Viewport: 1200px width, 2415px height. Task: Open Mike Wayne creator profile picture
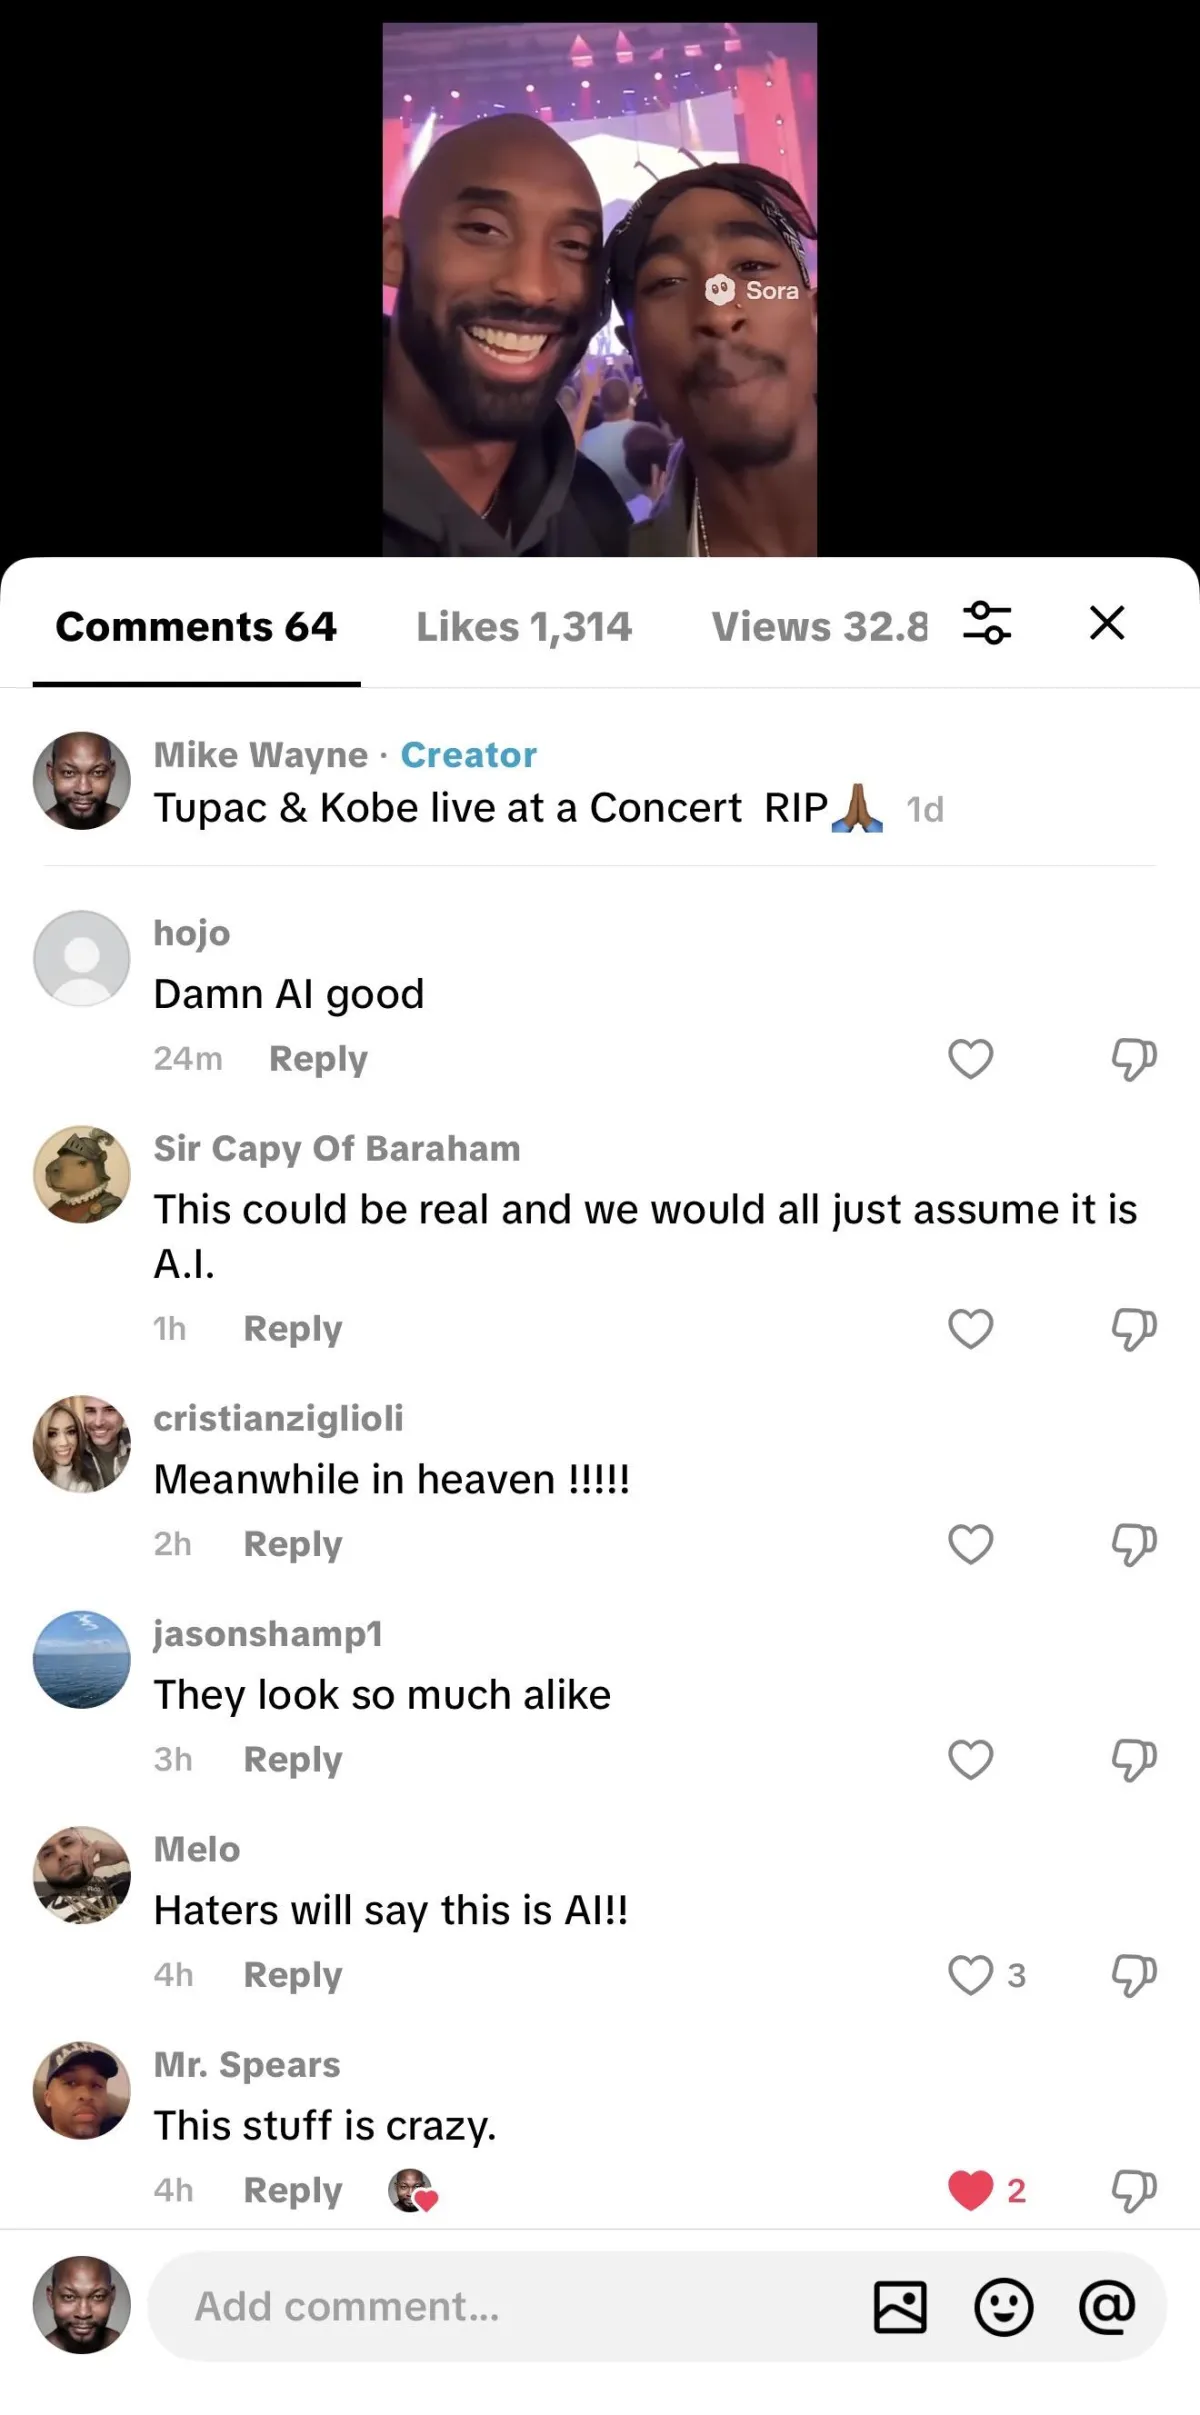click(82, 781)
